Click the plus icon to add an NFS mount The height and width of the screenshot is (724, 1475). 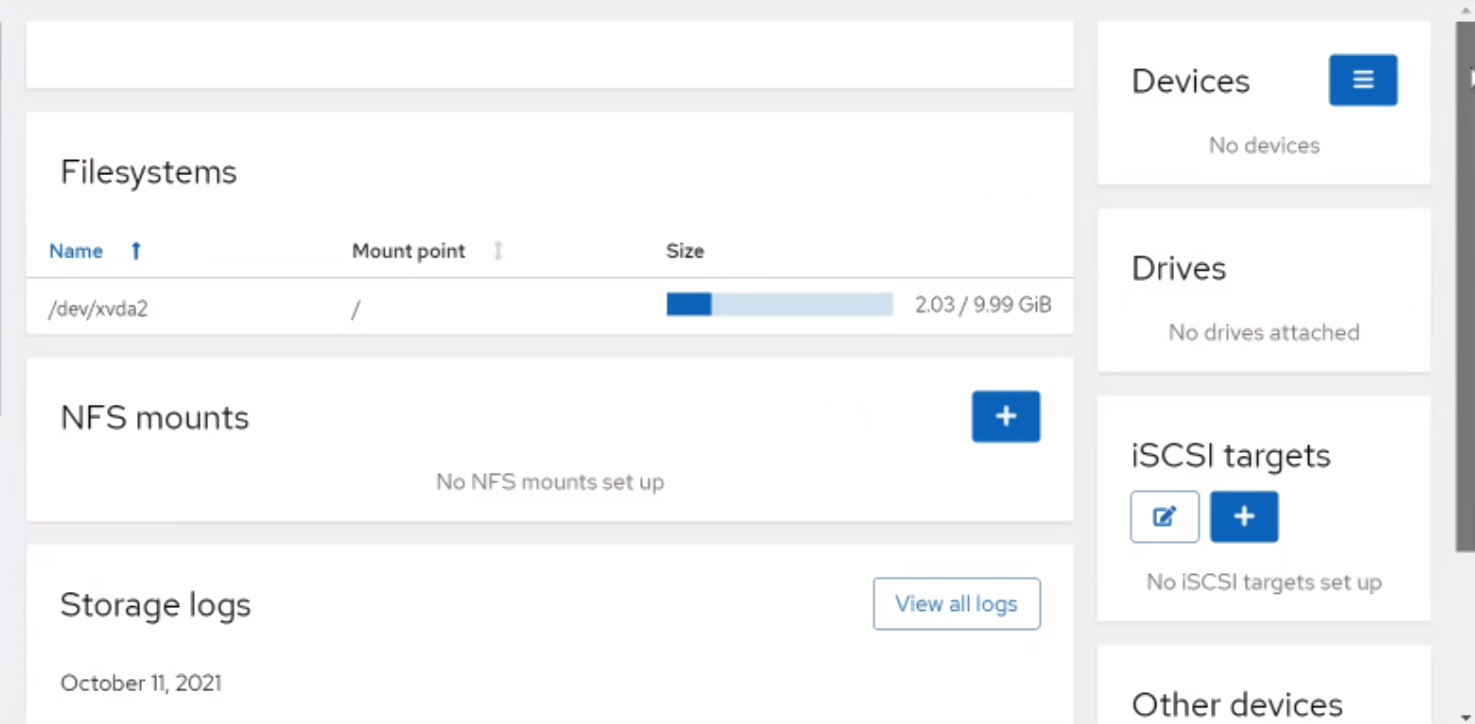[x=1005, y=416]
